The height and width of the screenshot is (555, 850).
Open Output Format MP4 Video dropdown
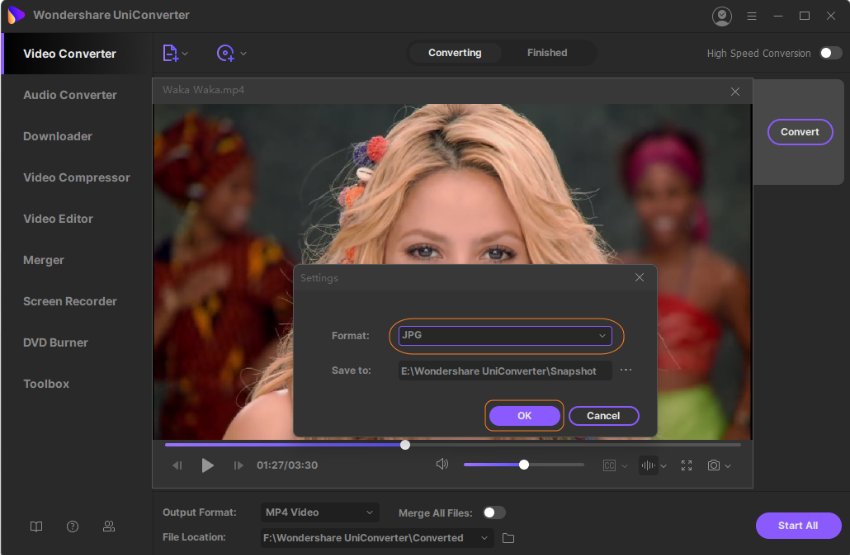click(320, 512)
